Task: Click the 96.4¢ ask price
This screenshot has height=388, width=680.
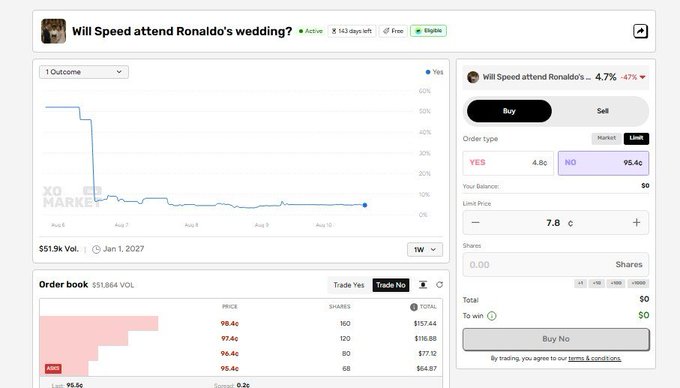Action: (229, 354)
